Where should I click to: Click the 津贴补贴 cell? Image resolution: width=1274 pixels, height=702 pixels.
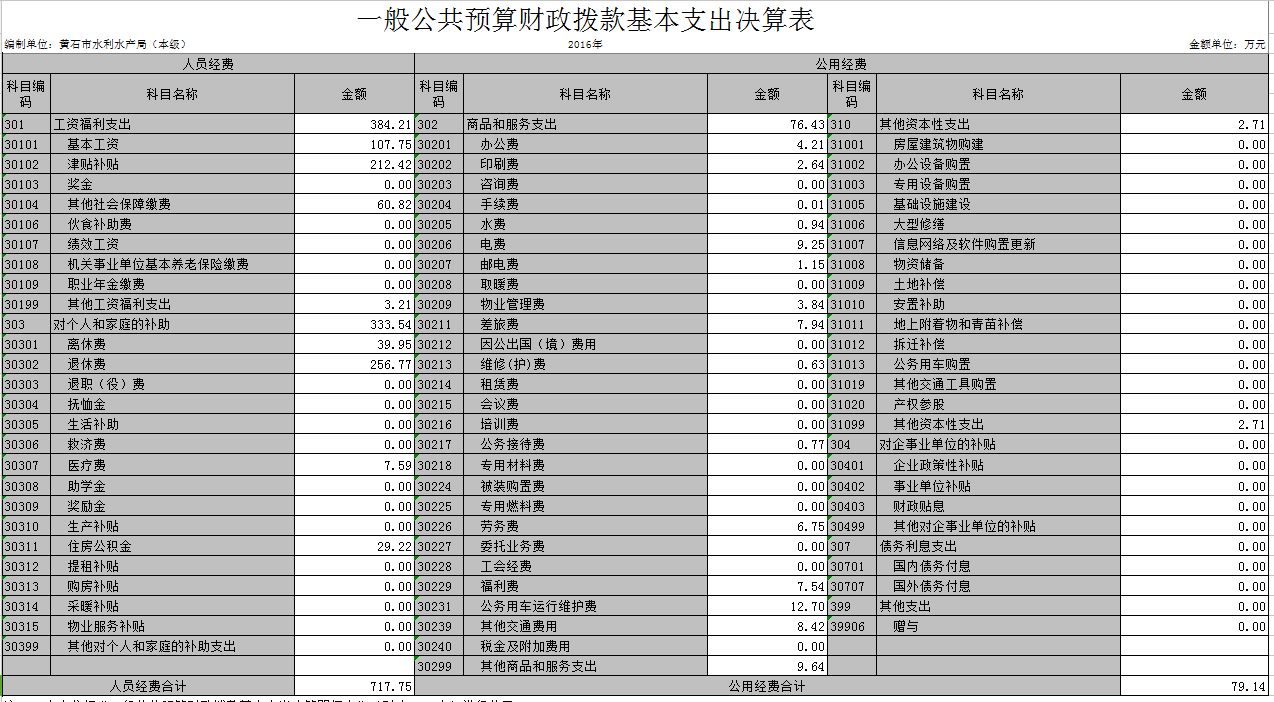point(173,165)
